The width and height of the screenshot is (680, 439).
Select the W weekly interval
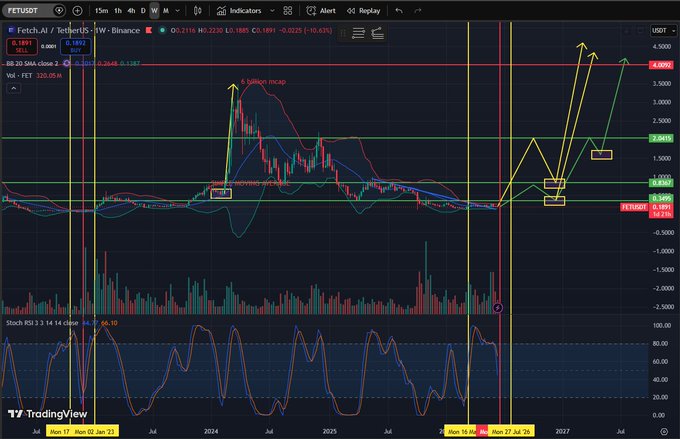pyautogui.click(x=154, y=10)
